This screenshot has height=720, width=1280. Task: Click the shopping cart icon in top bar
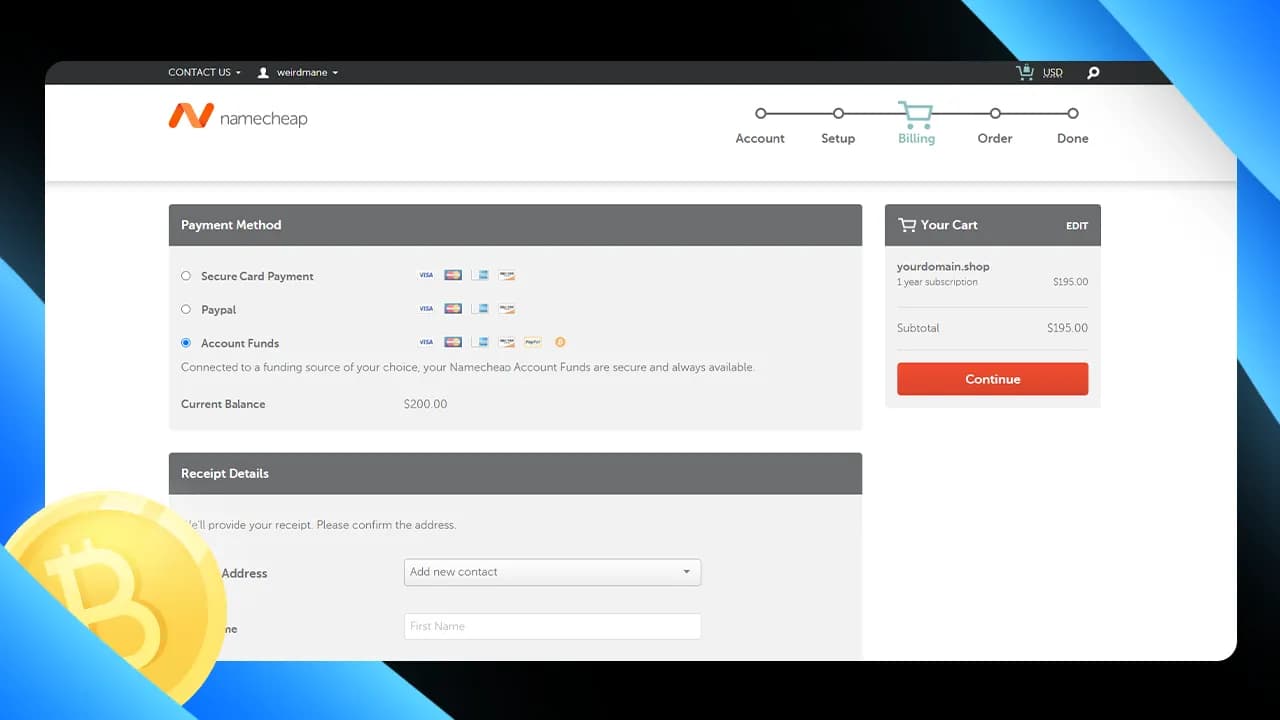coord(1024,72)
